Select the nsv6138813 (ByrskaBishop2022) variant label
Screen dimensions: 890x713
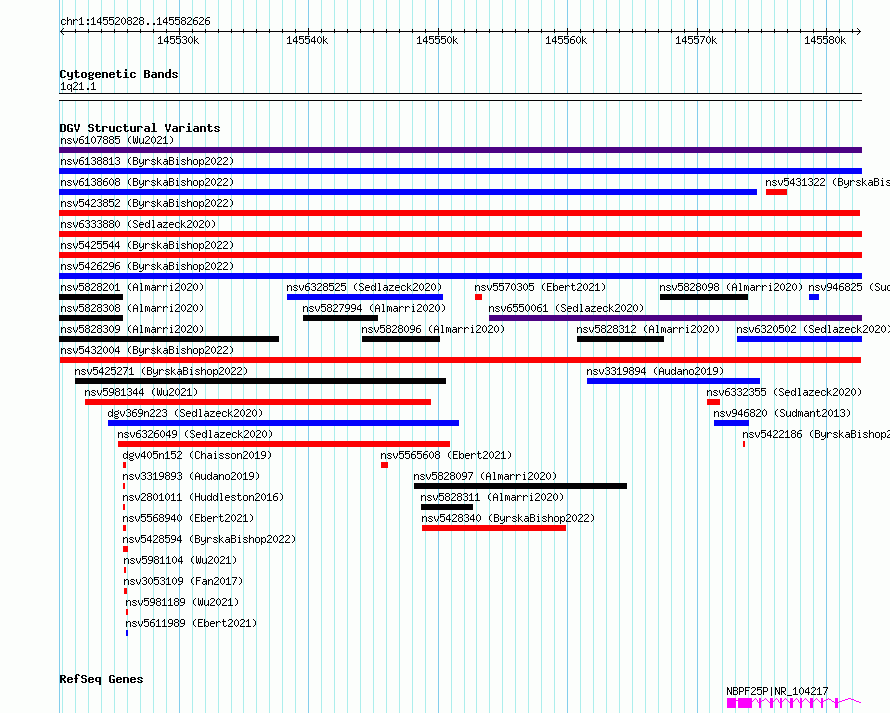pyautogui.click(x=147, y=161)
